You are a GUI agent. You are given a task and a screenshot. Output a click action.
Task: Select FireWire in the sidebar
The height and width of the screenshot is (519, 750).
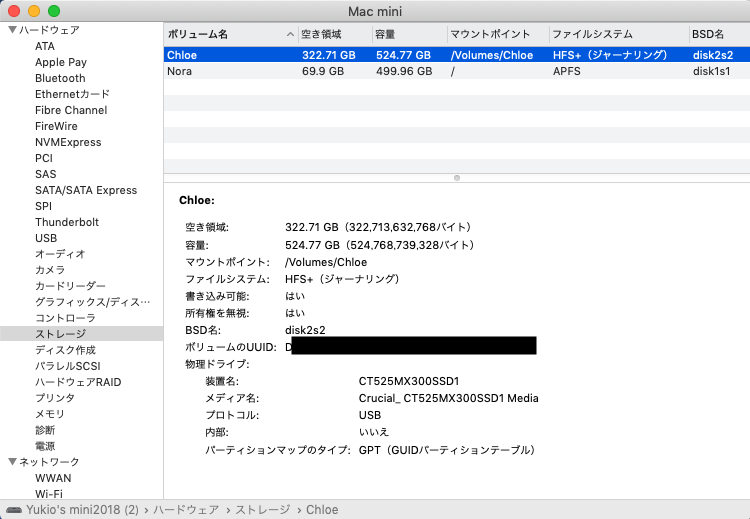(56, 126)
